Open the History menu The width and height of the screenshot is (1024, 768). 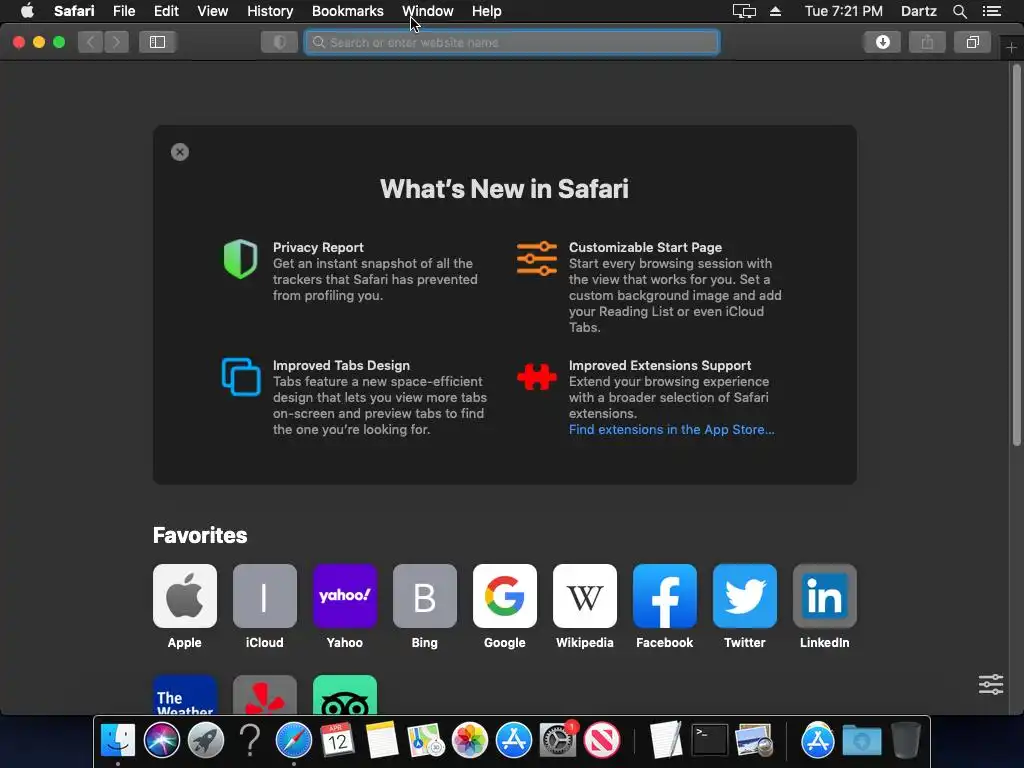coord(270,11)
